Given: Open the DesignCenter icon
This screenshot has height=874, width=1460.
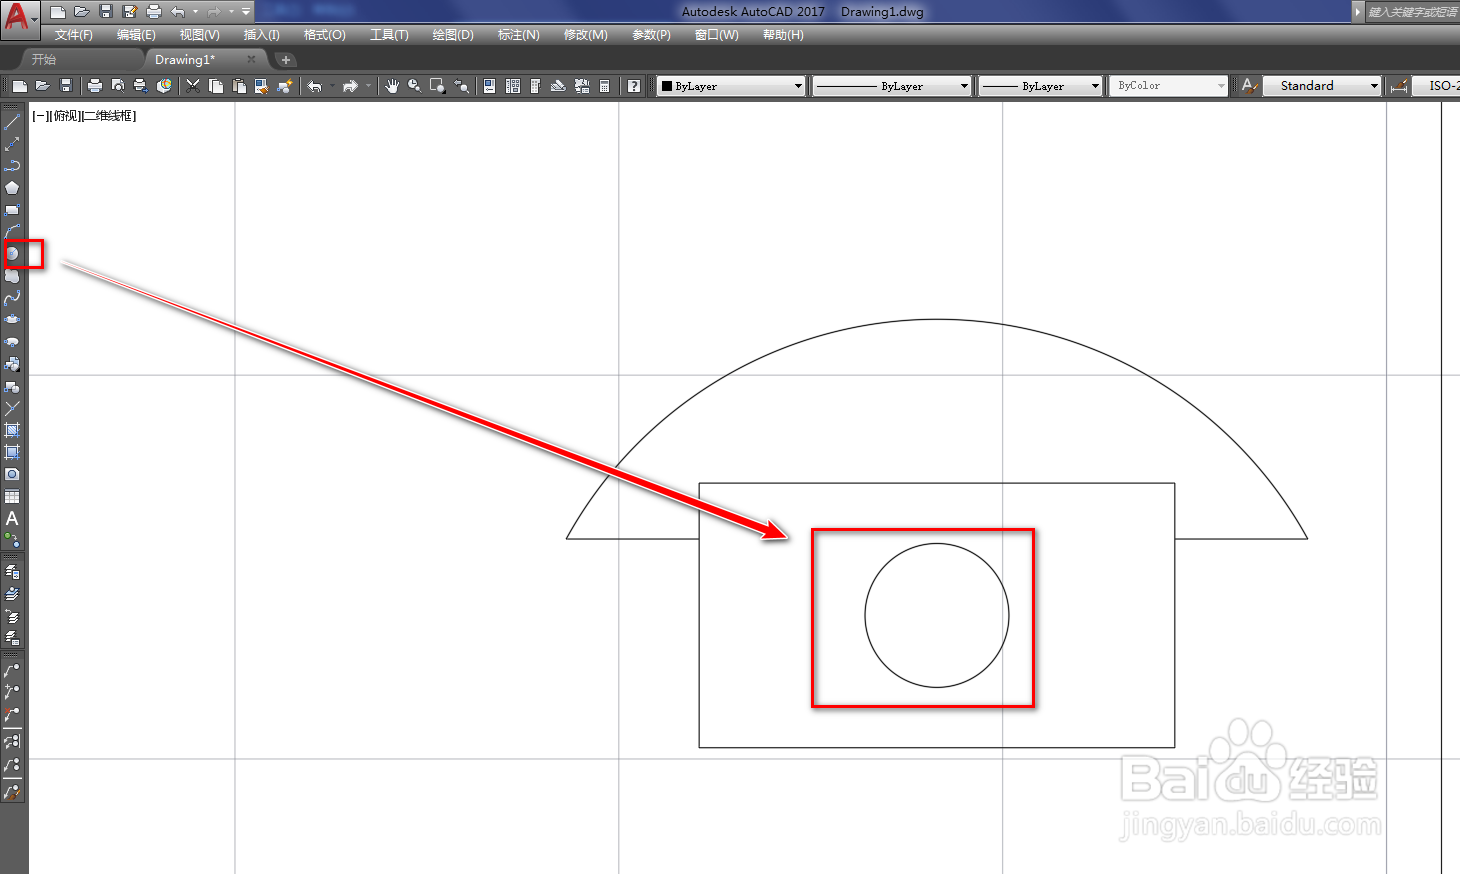Looking at the screenshot, I should point(513,86).
